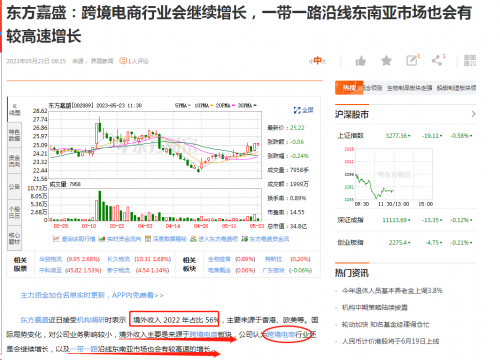This screenshot has width=500, height=360.
Task: Open 东方嘉盛资金流 link under chart
Action: tap(265, 239)
